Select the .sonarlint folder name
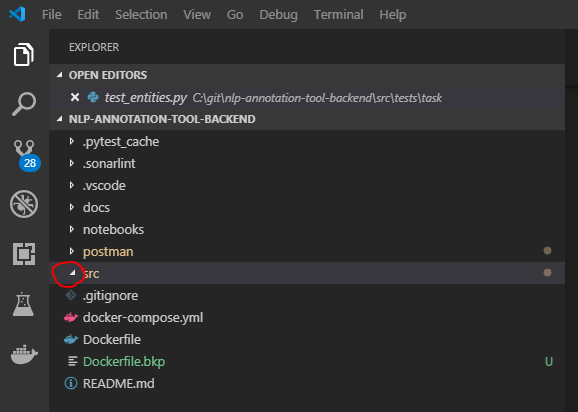This screenshot has width=578, height=412. tap(109, 163)
